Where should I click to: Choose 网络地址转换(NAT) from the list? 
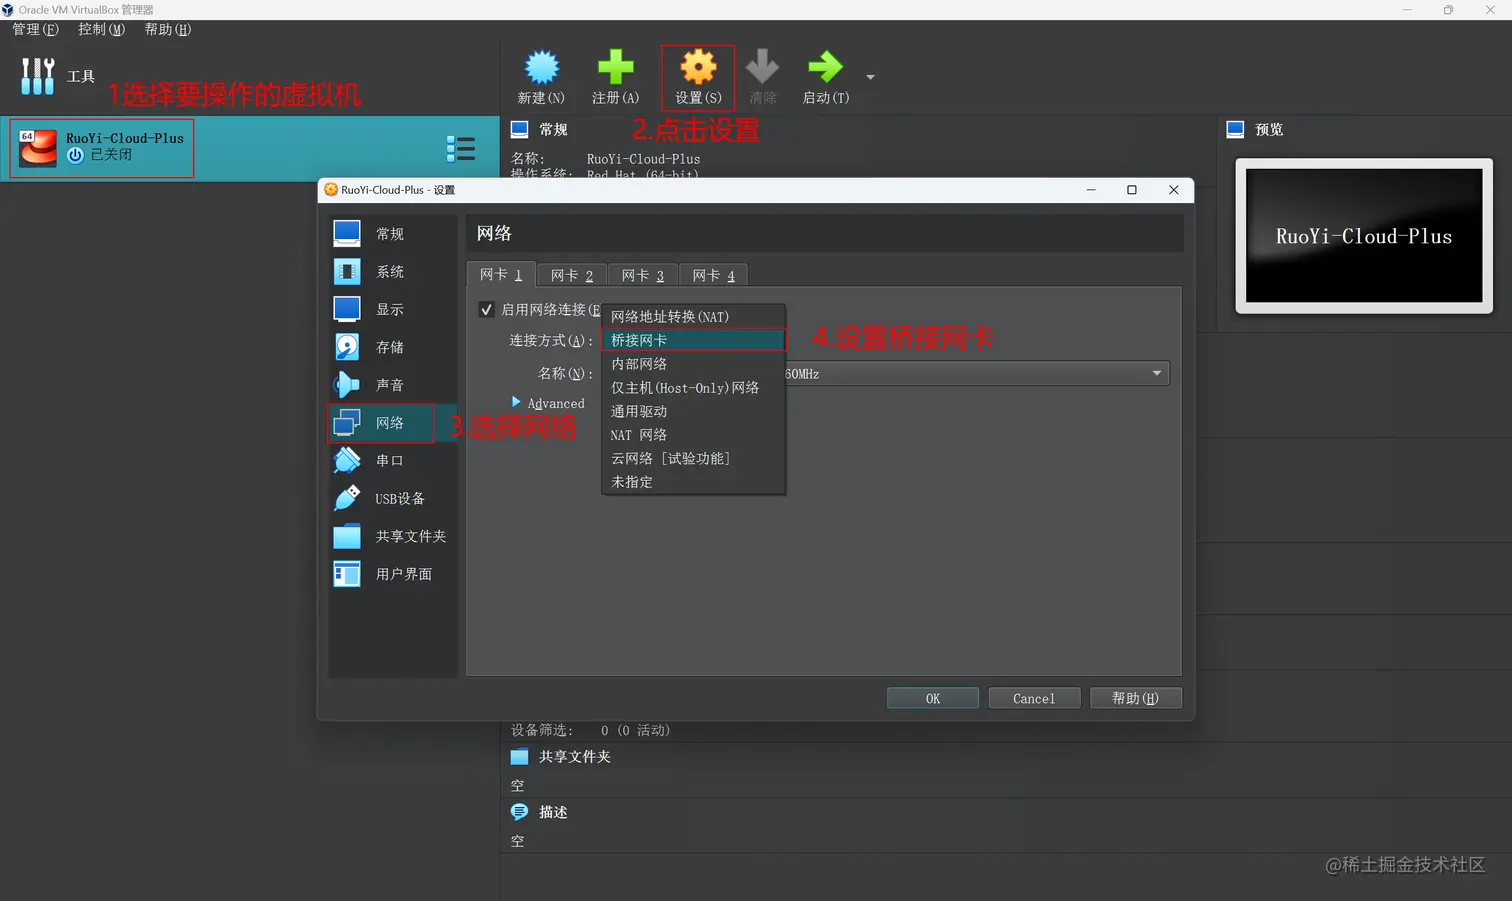click(x=693, y=316)
